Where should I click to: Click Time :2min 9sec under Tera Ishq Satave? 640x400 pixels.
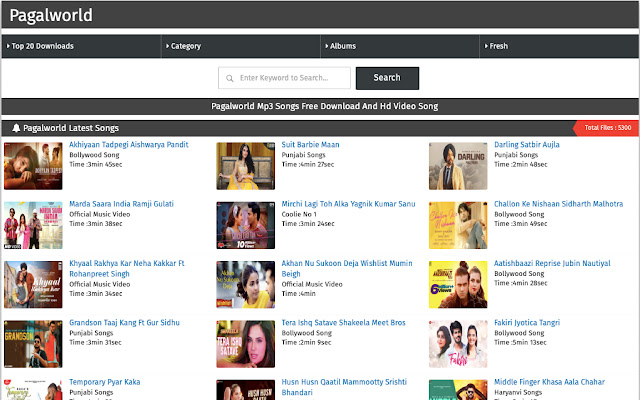coord(306,342)
